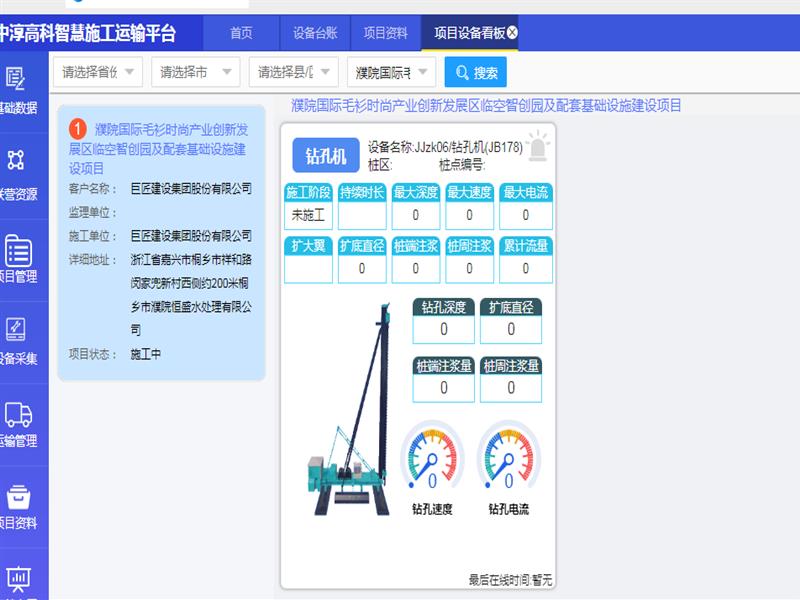This screenshot has width=800, height=600.
Task: Click the 运输管理 truck icon
Action: [17, 414]
